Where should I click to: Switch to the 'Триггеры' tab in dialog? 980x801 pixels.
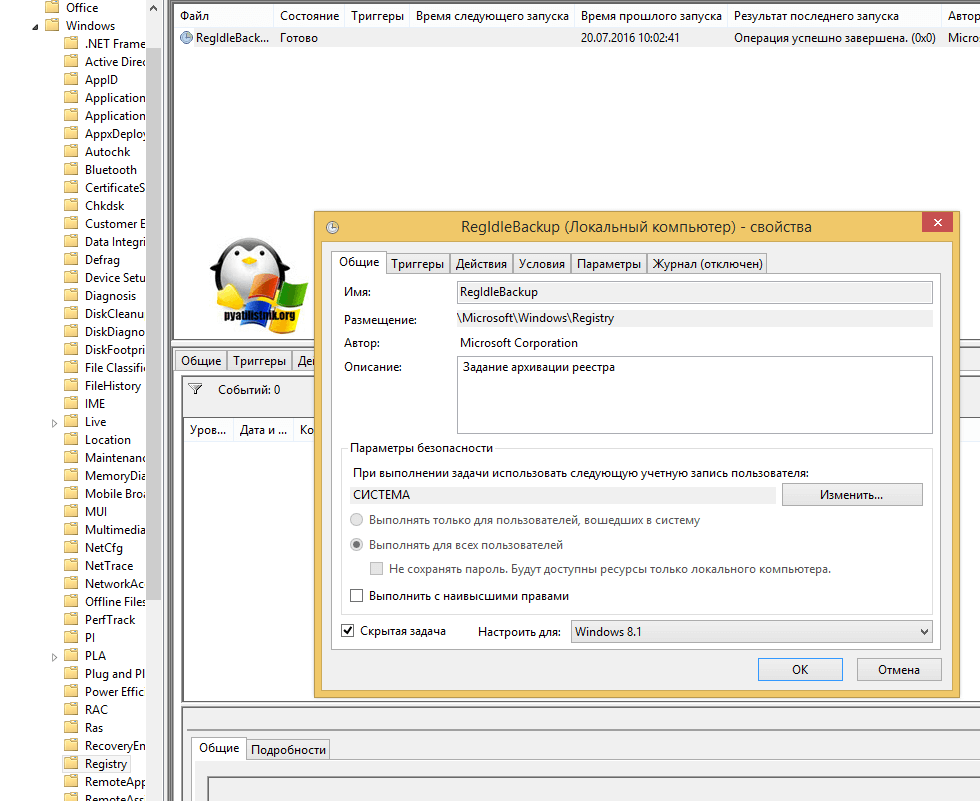click(x=417, y=264)
